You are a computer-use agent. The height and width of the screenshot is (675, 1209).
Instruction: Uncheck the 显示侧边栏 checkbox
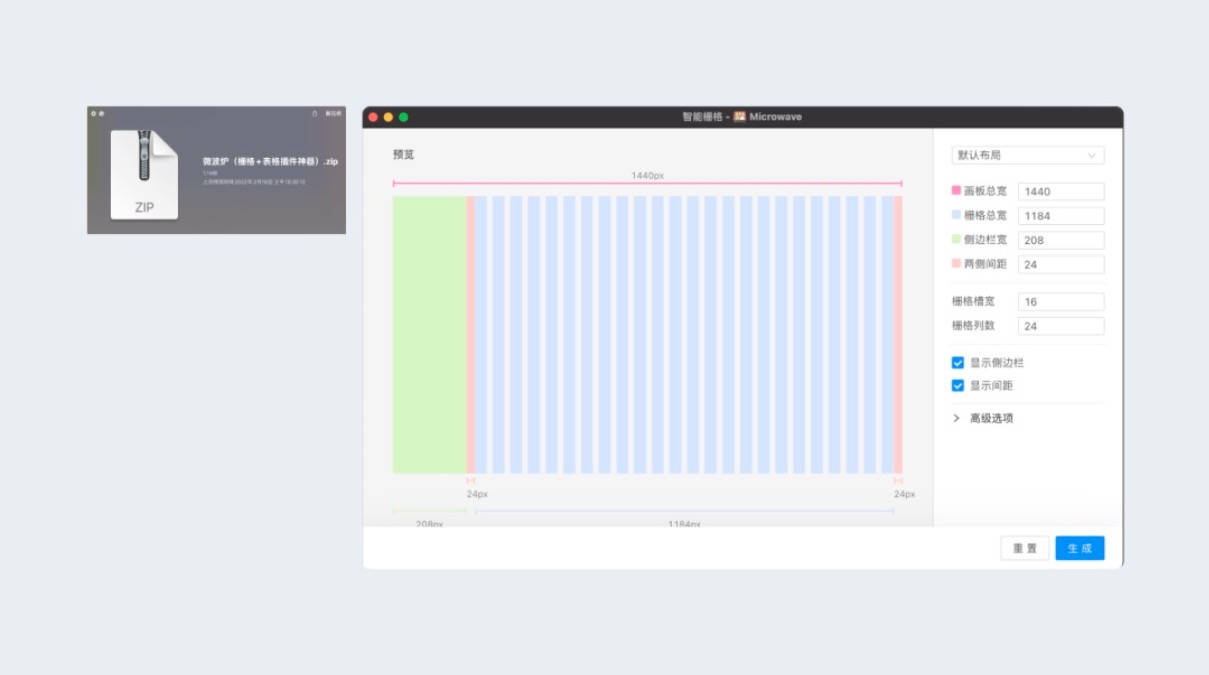[x=957, y=363]
